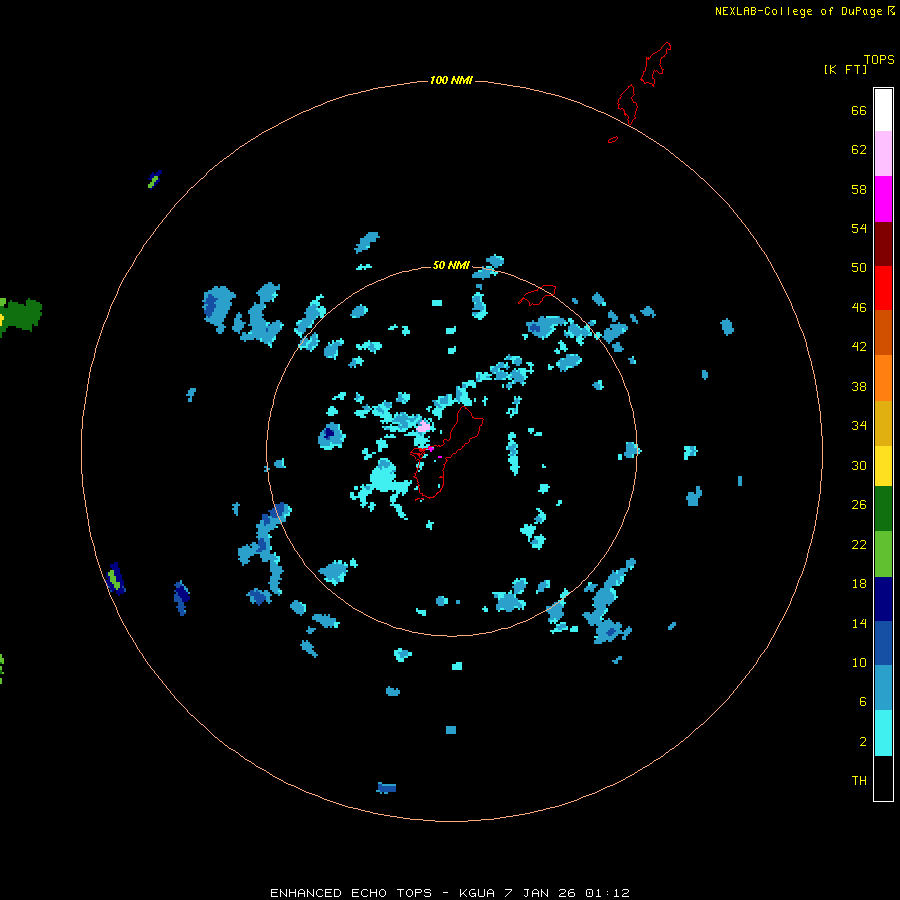Click the '18' legend value label
This screenshot has width=900, height=900.
[x=859, y=584]
